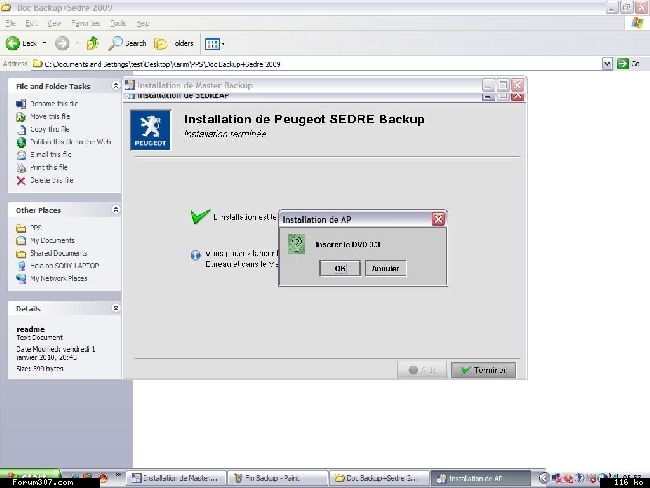The width and height of the screenshot is (650, 488).
Task: Open the Views dropdown button
Action: tap(214, 44)
